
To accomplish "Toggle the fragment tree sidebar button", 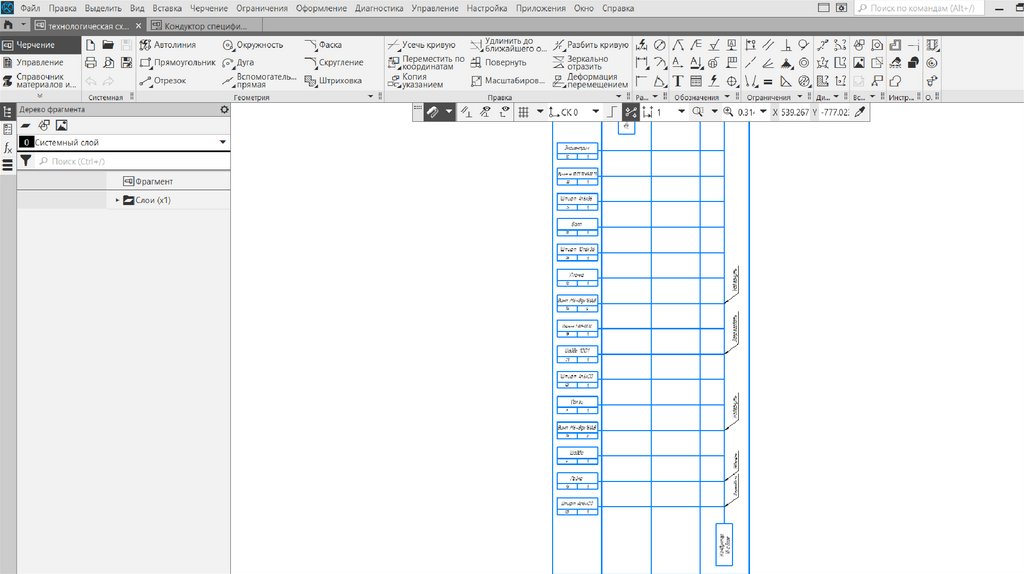I will pos(8,112).
